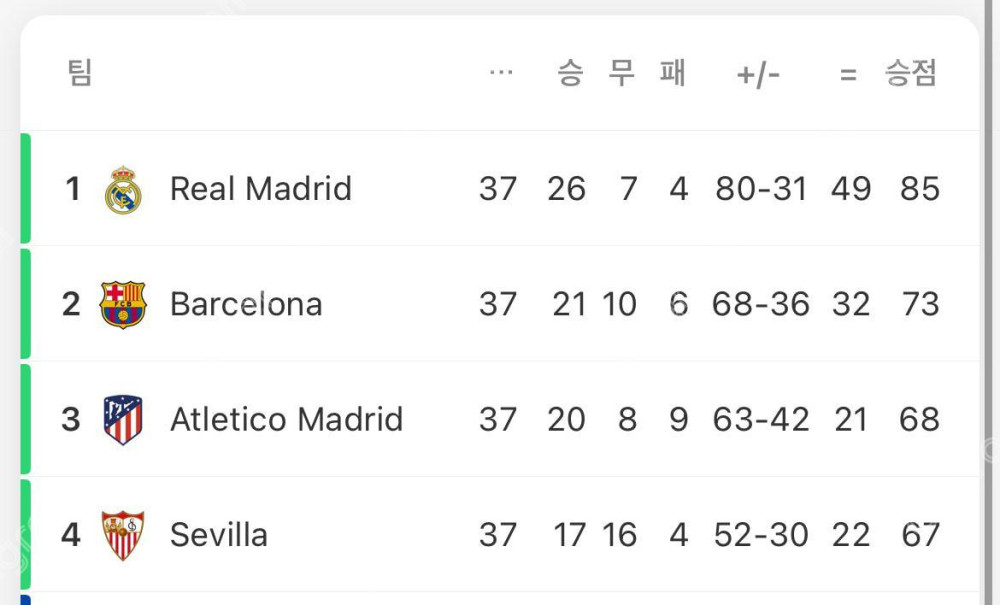The image size is (1000, 605).
Task: Click Real Madrid's 85 points value
Action: [919, 189]
